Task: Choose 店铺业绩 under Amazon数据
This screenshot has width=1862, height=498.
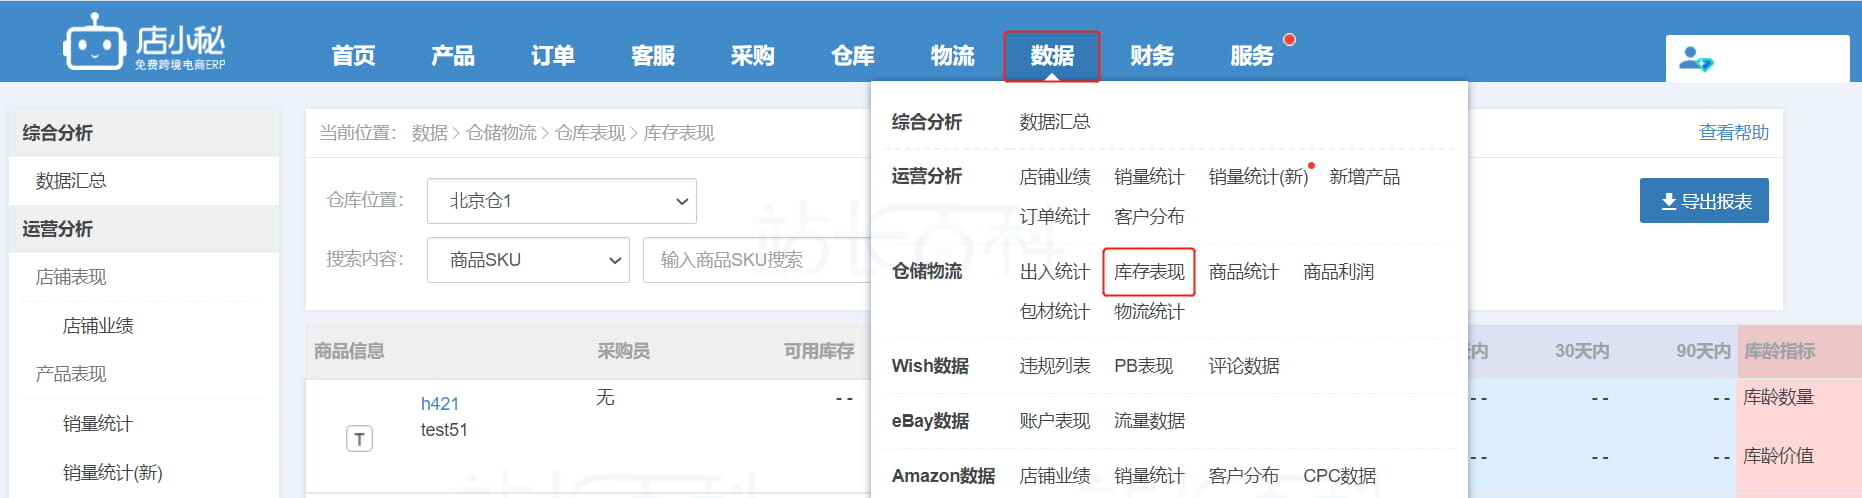Action: (x=1055, y=476)
